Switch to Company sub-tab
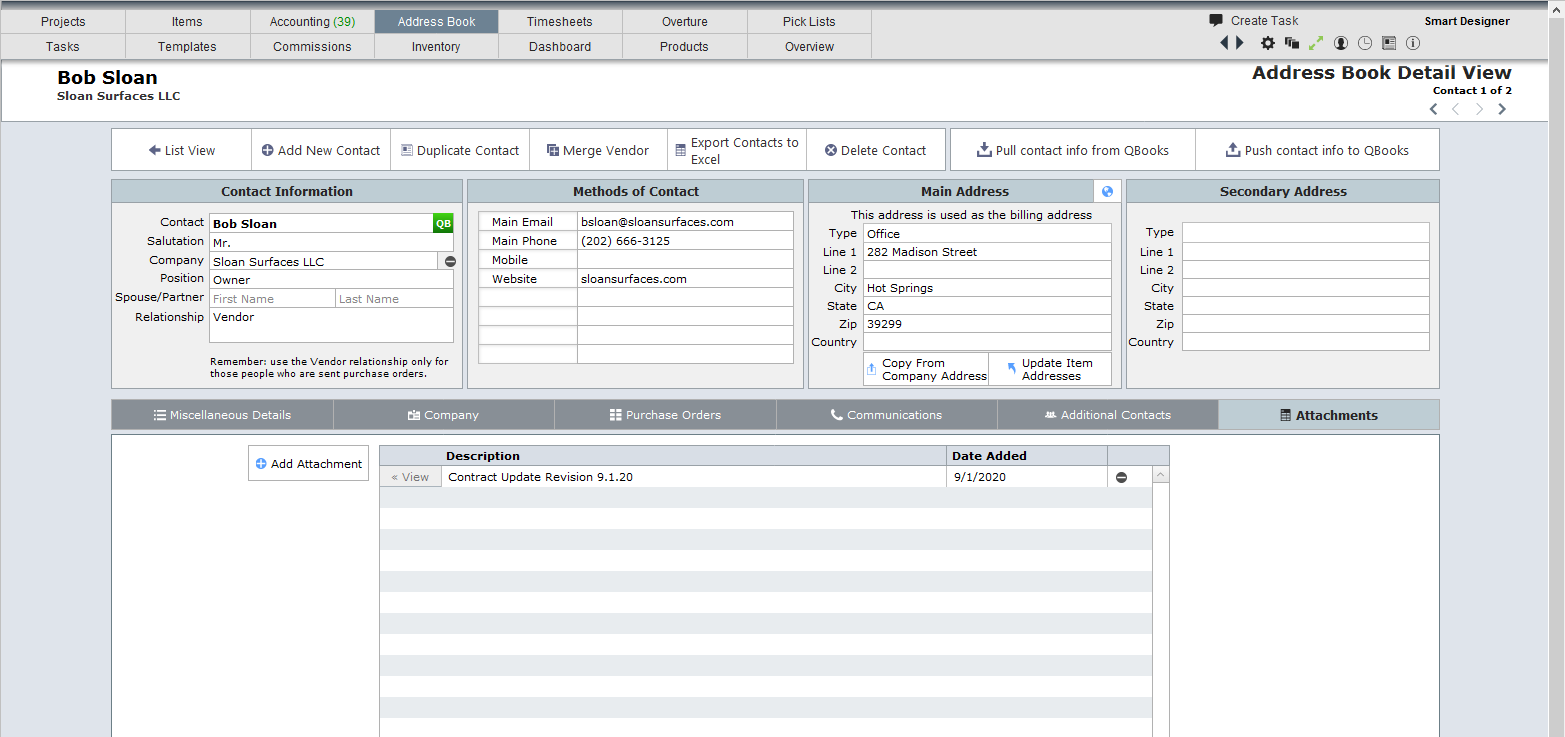 (444, 415)
